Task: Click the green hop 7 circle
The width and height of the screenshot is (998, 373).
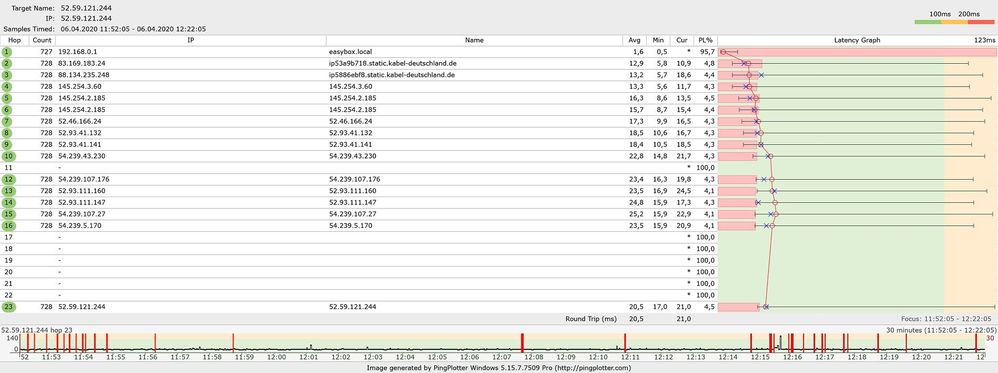Action: 7,121
